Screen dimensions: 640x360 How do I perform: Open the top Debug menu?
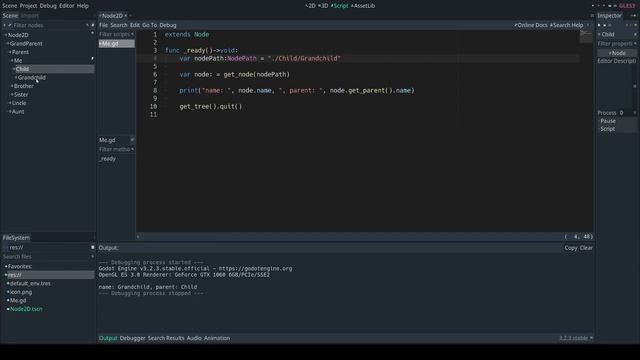coord(48,6)
